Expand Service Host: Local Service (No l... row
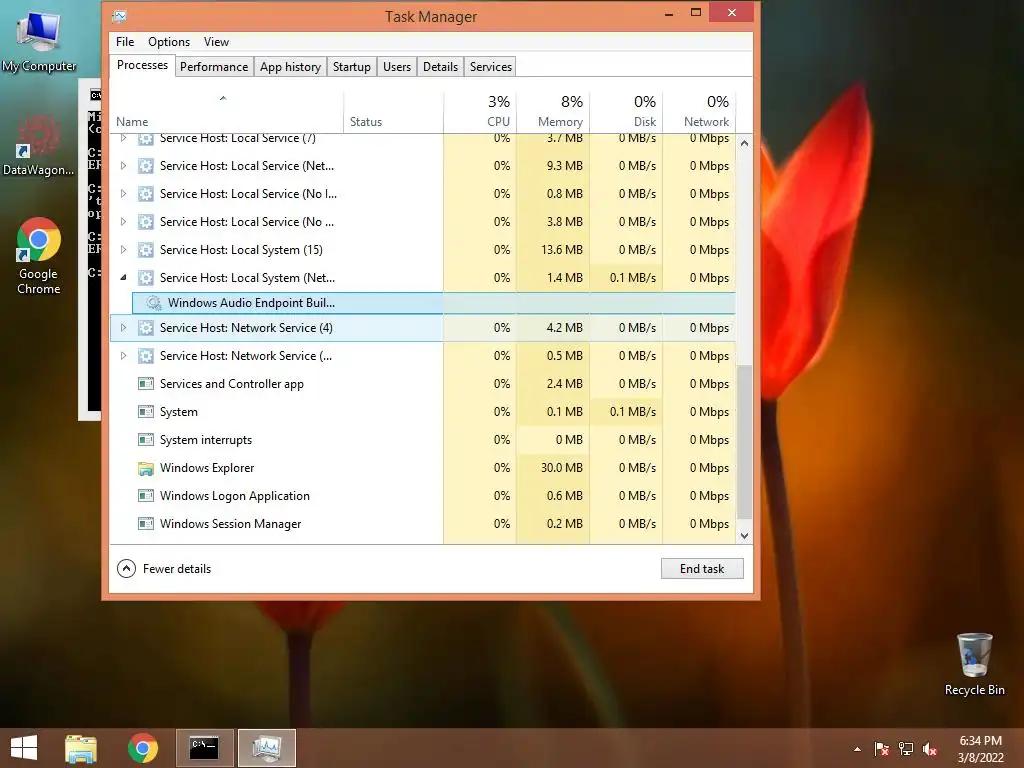1024x768 pixels. [x=123, y=194]
